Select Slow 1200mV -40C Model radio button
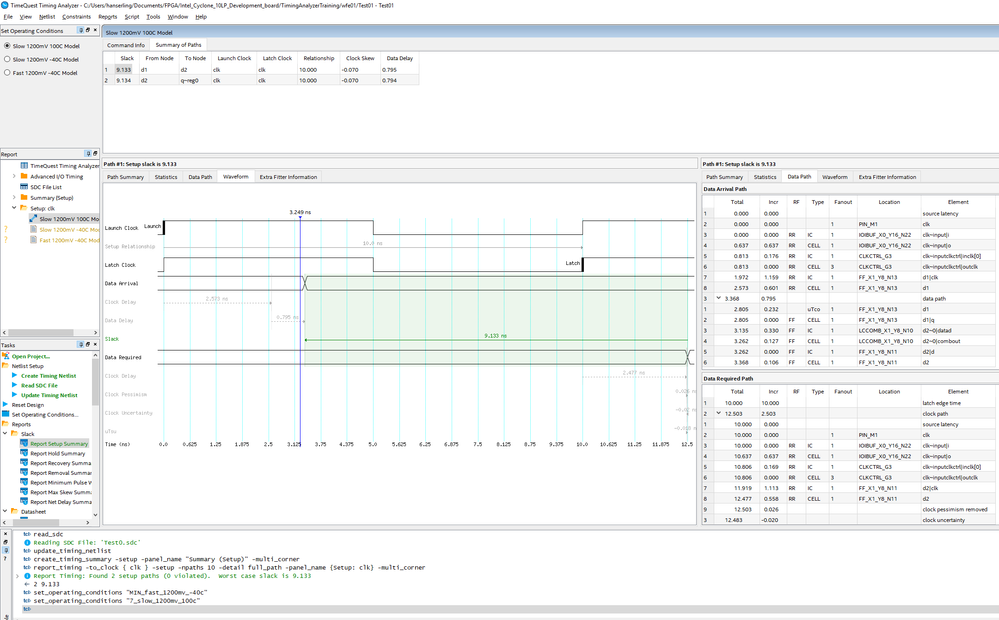The width and height of the screenshot is (999, 620). (x=6, y=59)
